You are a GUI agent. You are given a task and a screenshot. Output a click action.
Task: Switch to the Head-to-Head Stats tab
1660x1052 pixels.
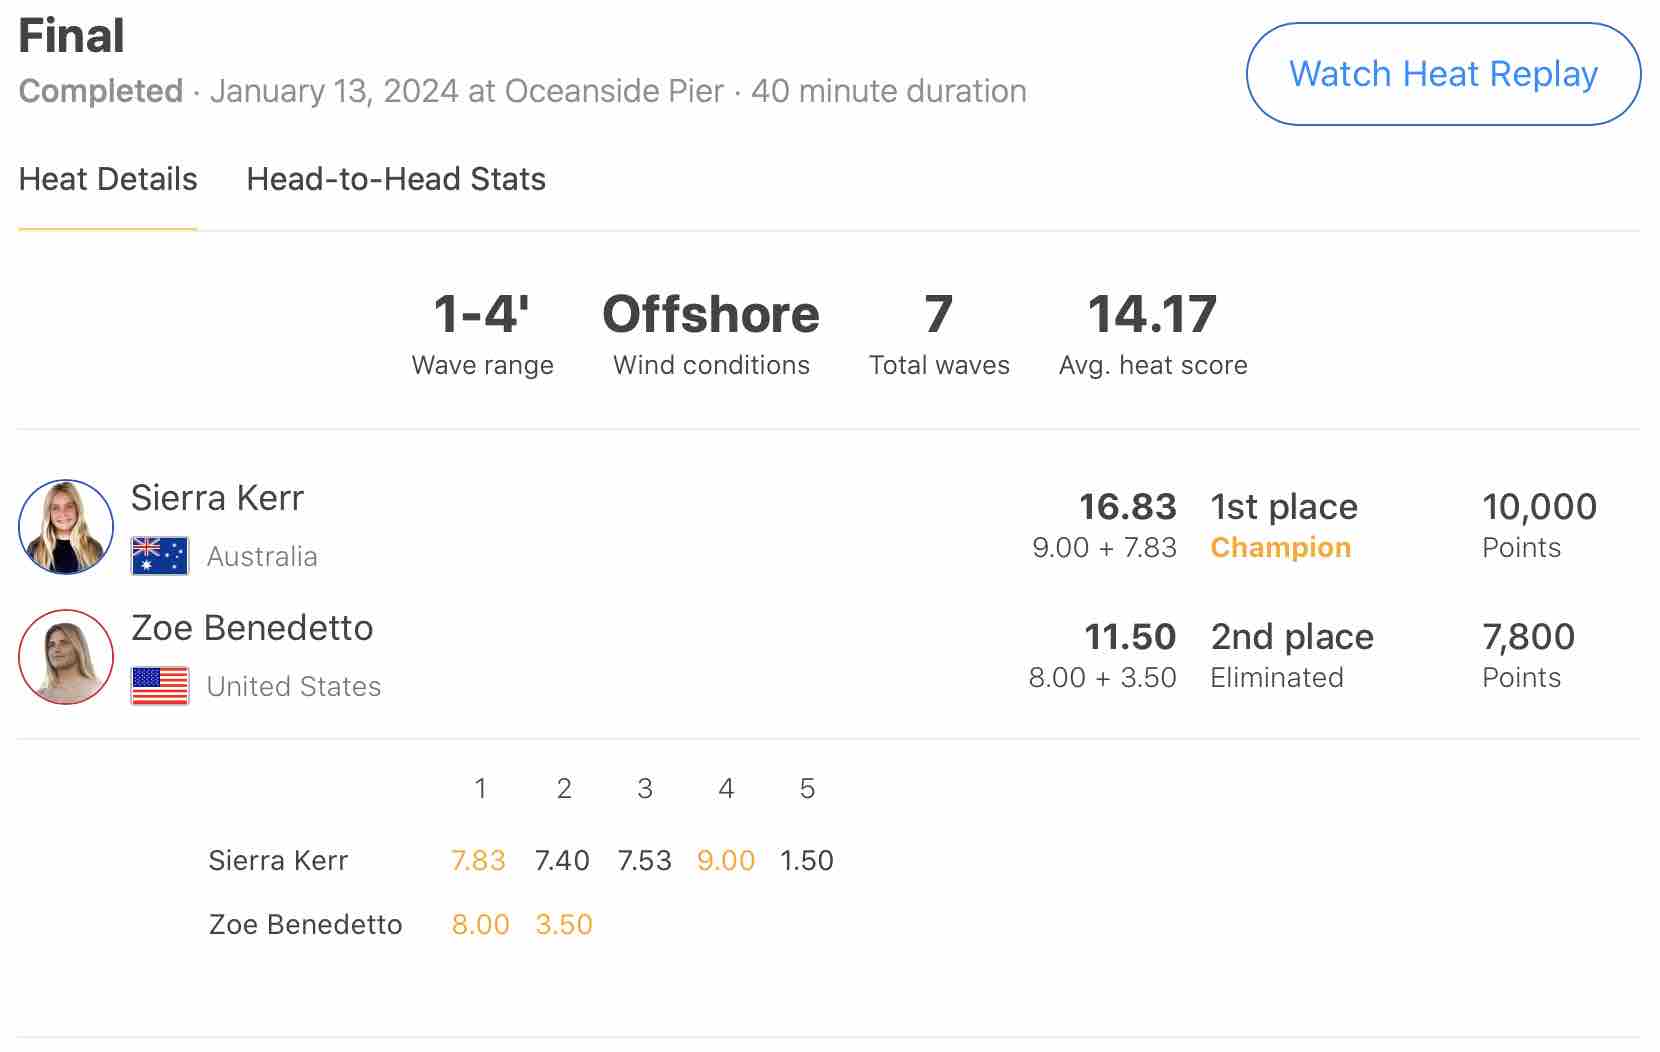(x=396, y=179)
